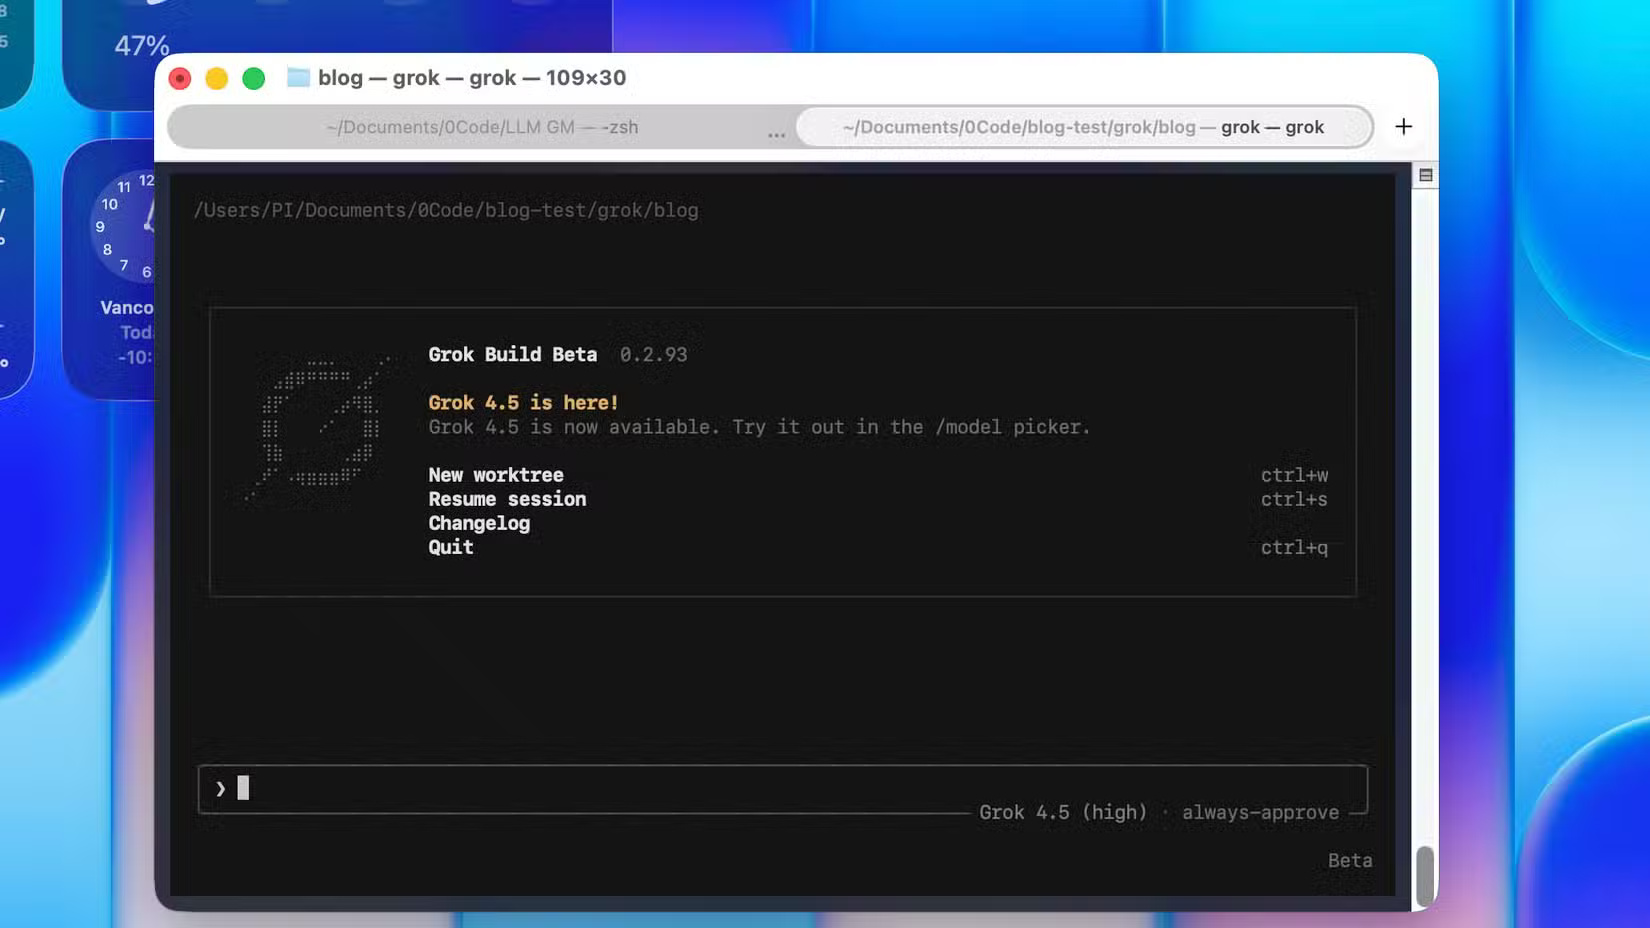Click the window title 'blog — grok — grok — 109×30'

tap(472, 77)
